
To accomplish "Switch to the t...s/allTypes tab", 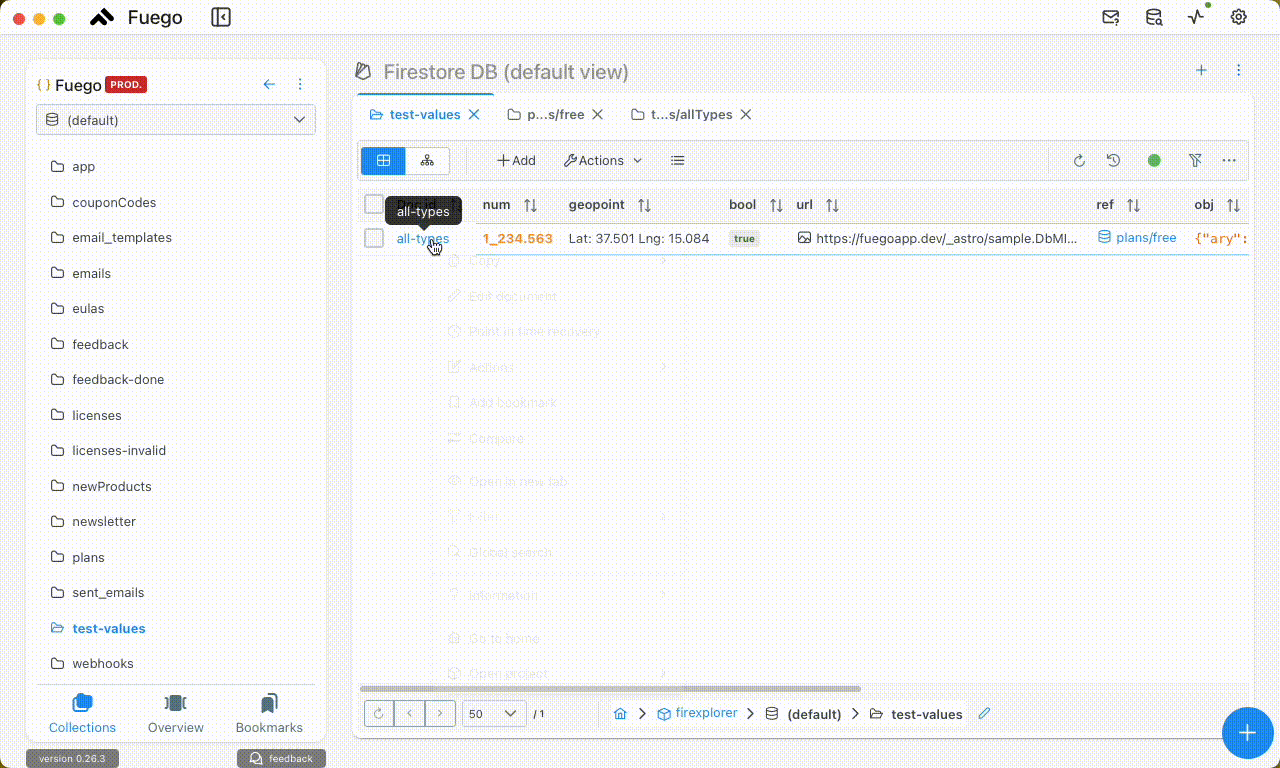I will coord(682,114).
